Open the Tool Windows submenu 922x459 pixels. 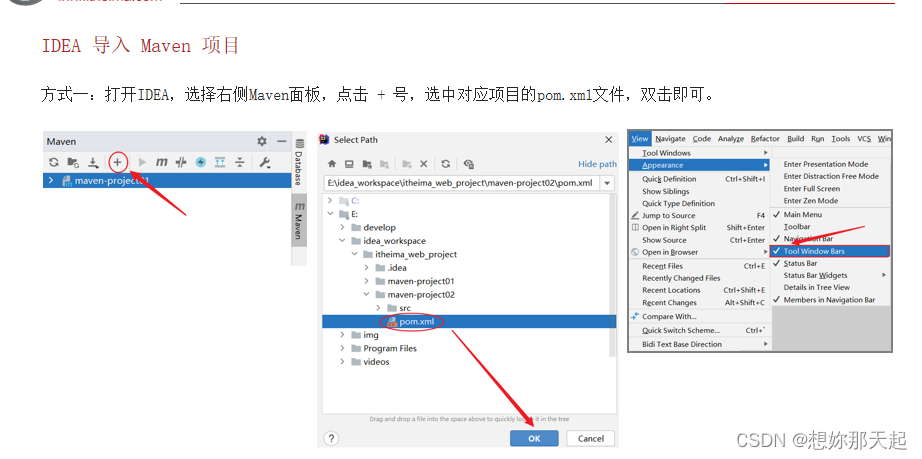coord(699,153)
